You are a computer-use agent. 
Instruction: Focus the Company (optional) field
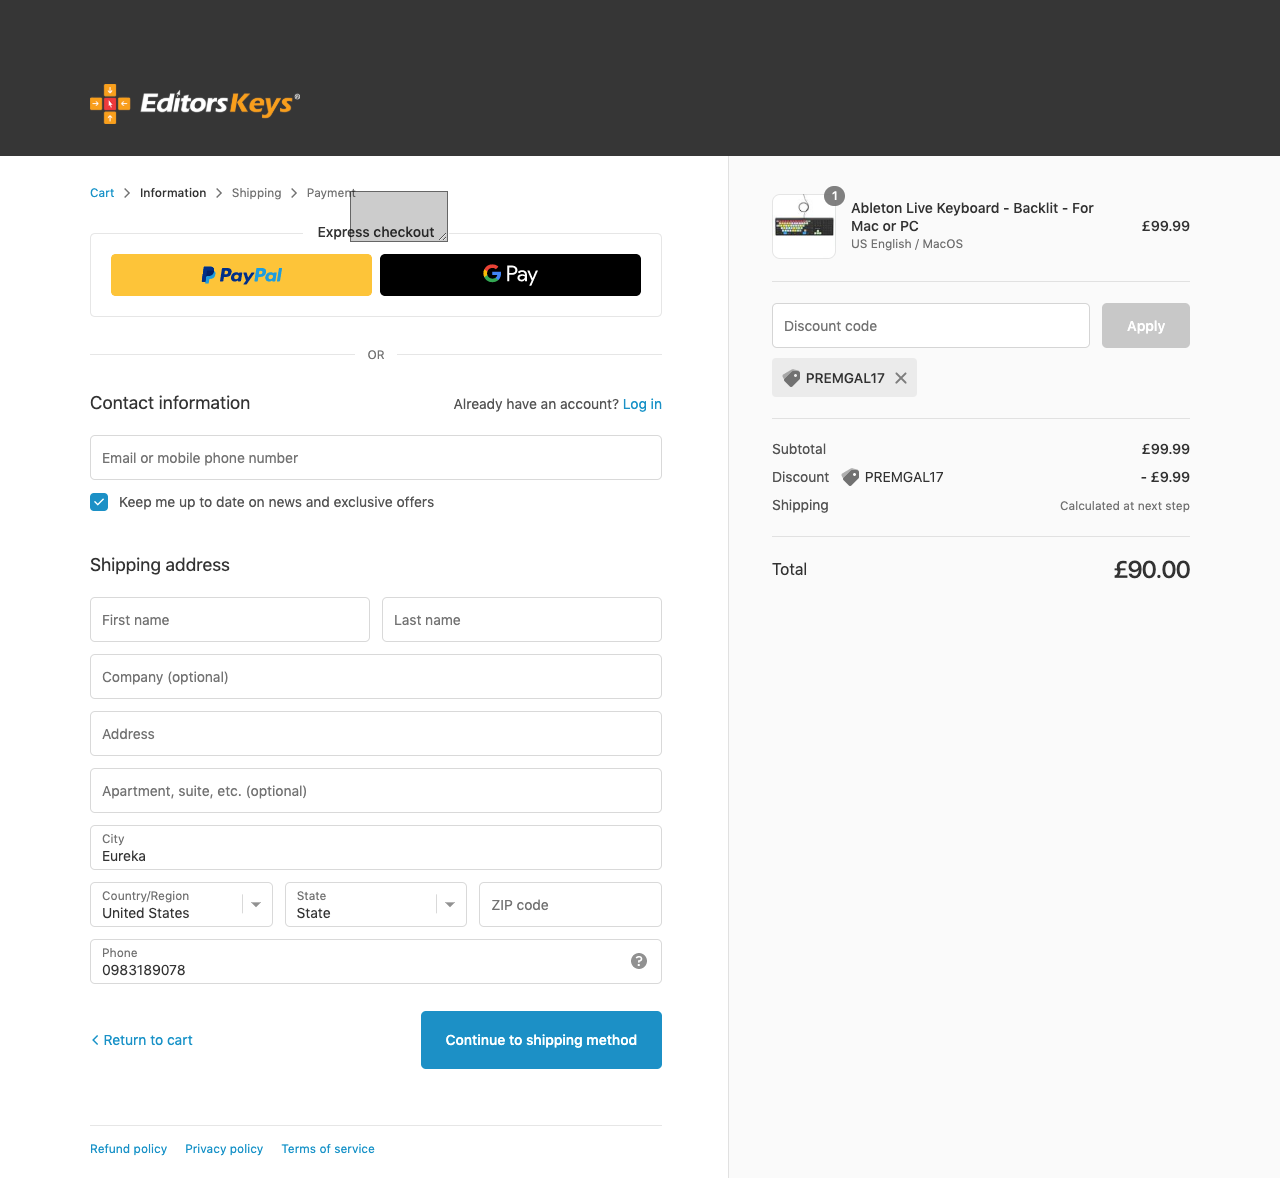pos(376,677)
